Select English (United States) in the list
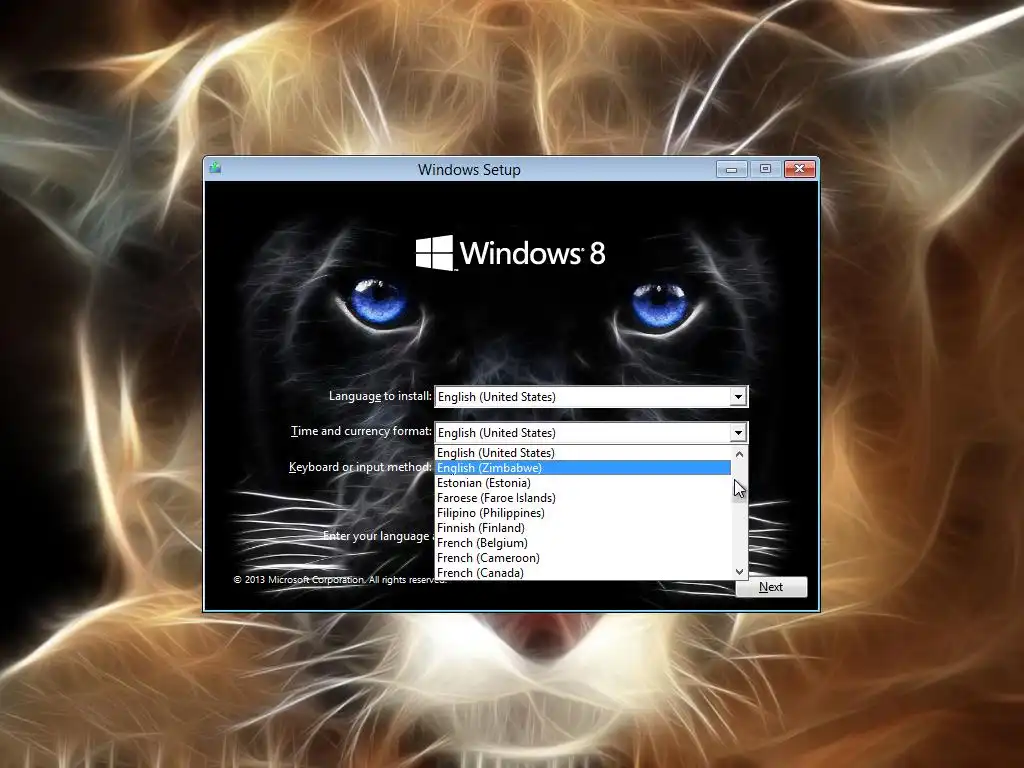Screen dimensions: 1024x768 pyautogui.click(x=583, y=453)
